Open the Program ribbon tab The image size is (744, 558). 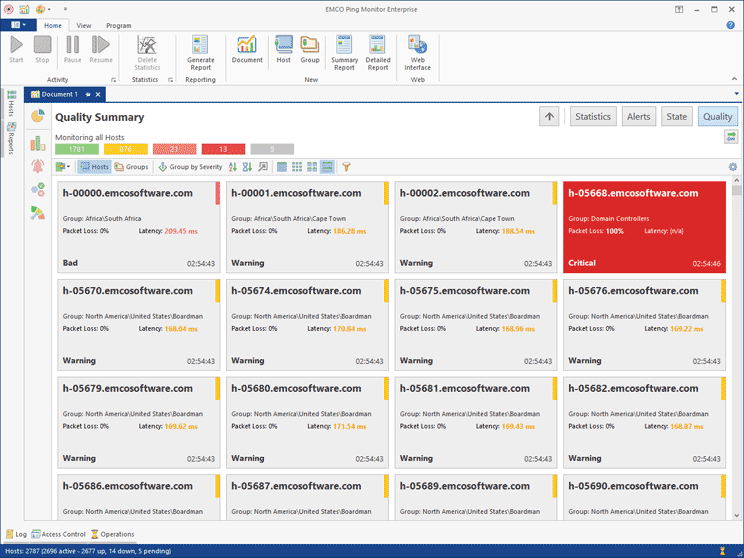tap(118, 25)
